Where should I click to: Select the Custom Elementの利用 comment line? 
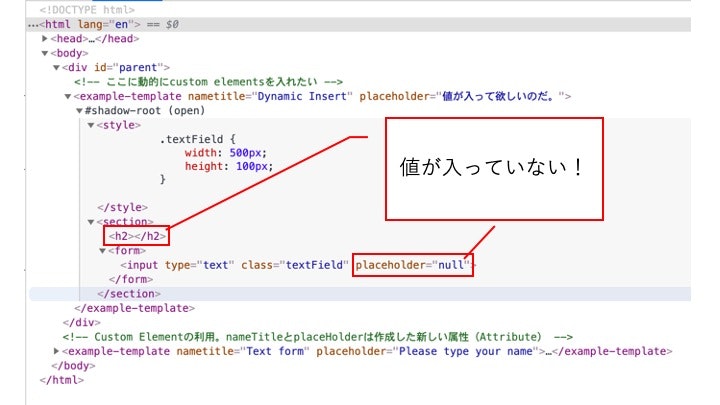pyautogui.click(x=318, y=337)
